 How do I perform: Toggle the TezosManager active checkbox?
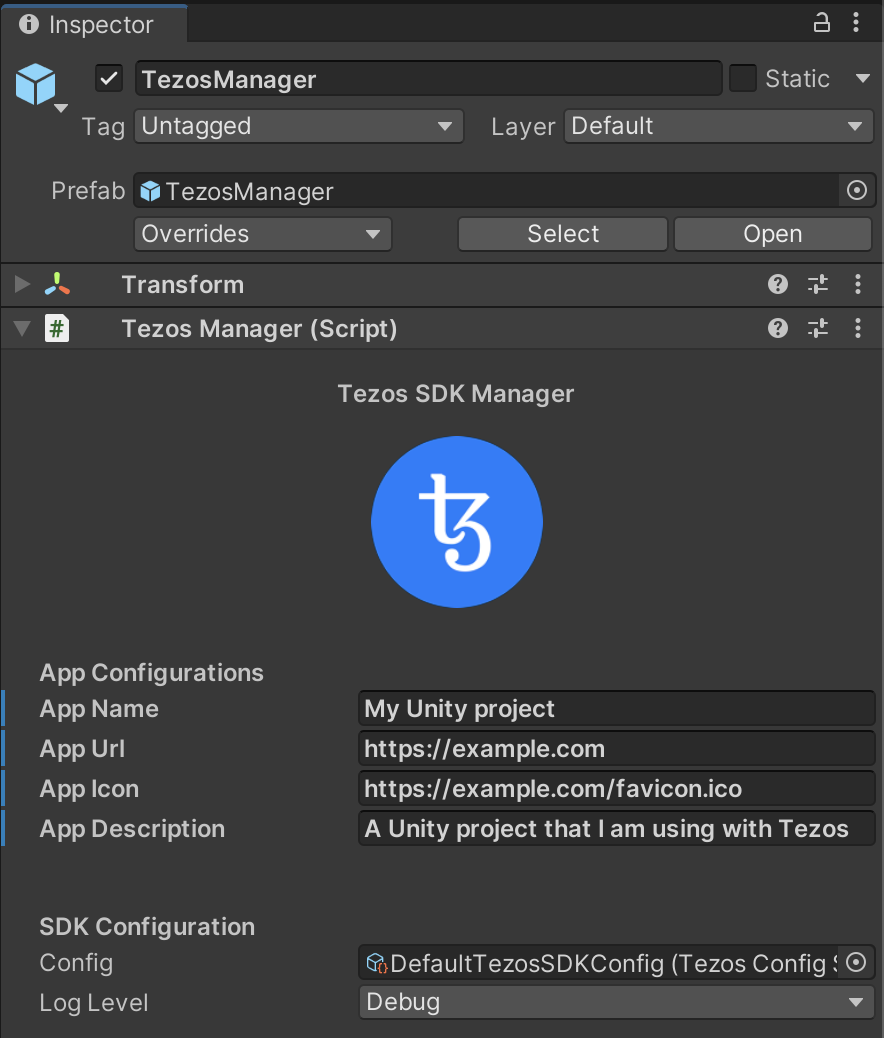[109, 78]
